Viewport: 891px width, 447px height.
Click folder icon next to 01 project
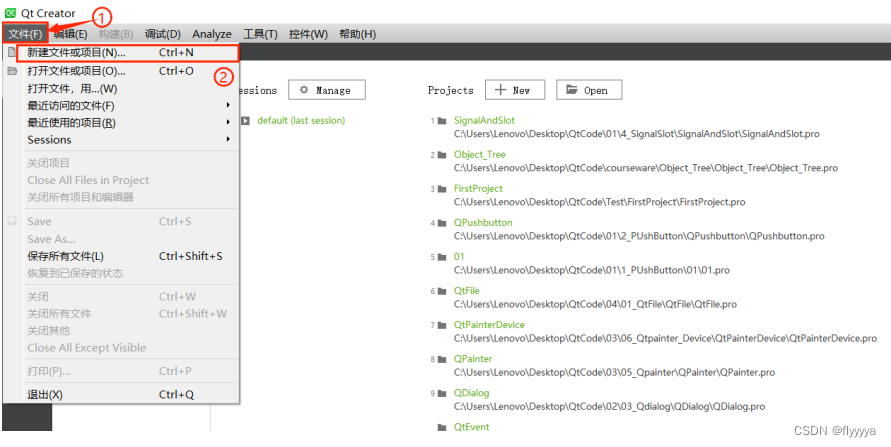tap(442, 257)
